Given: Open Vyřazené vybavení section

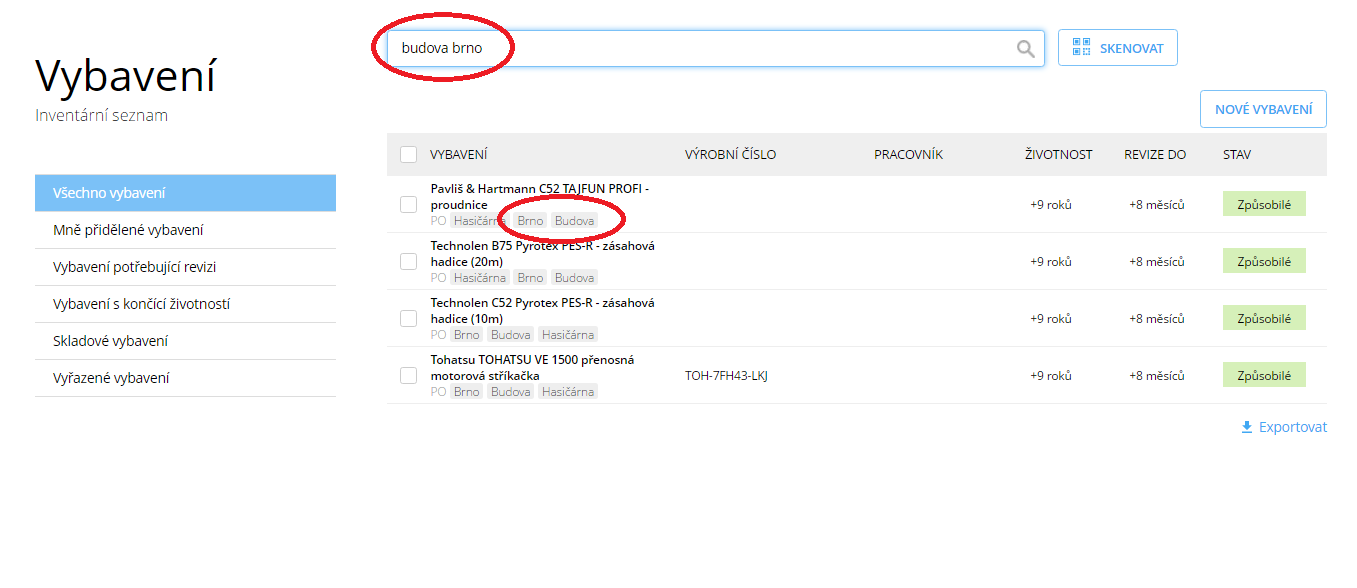Looking at the screenshot, I should pyautogui.click(x=185, y=378).
